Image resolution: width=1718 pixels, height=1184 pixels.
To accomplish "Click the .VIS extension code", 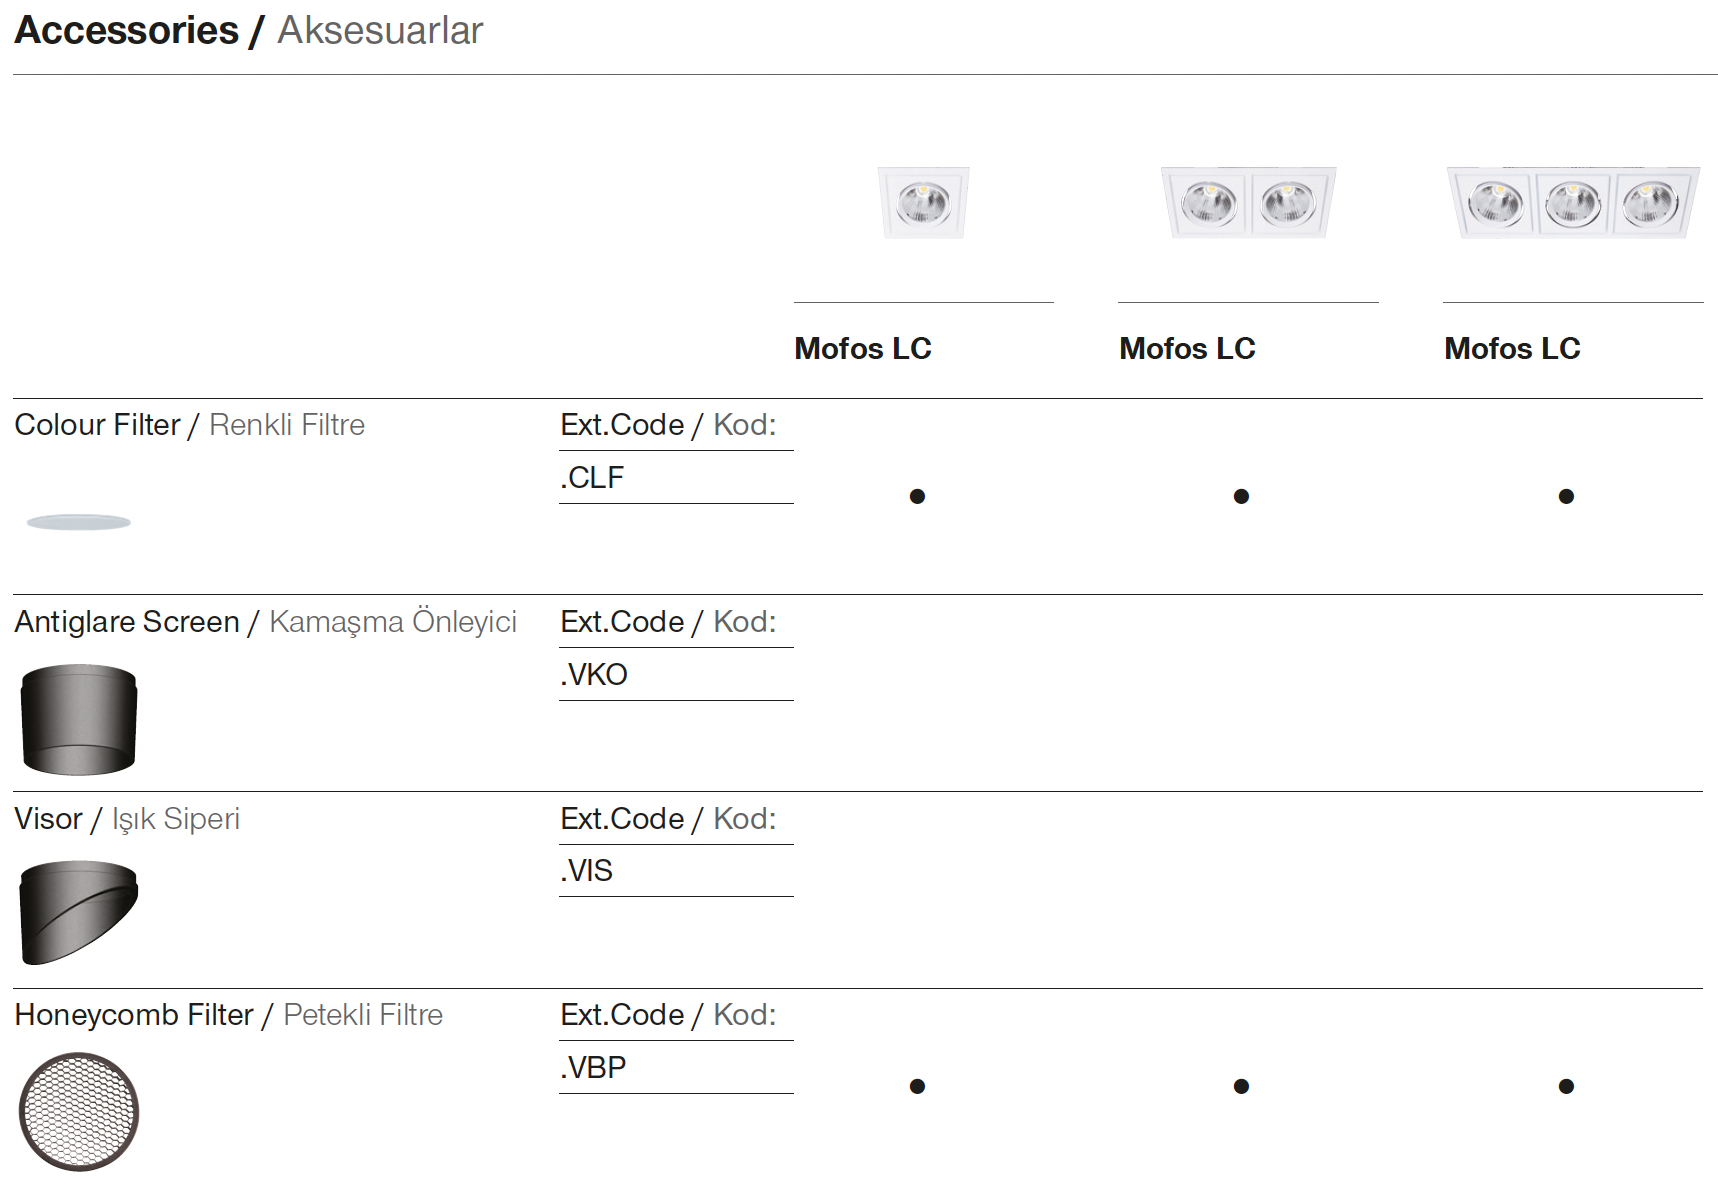I will pos(587,871).
